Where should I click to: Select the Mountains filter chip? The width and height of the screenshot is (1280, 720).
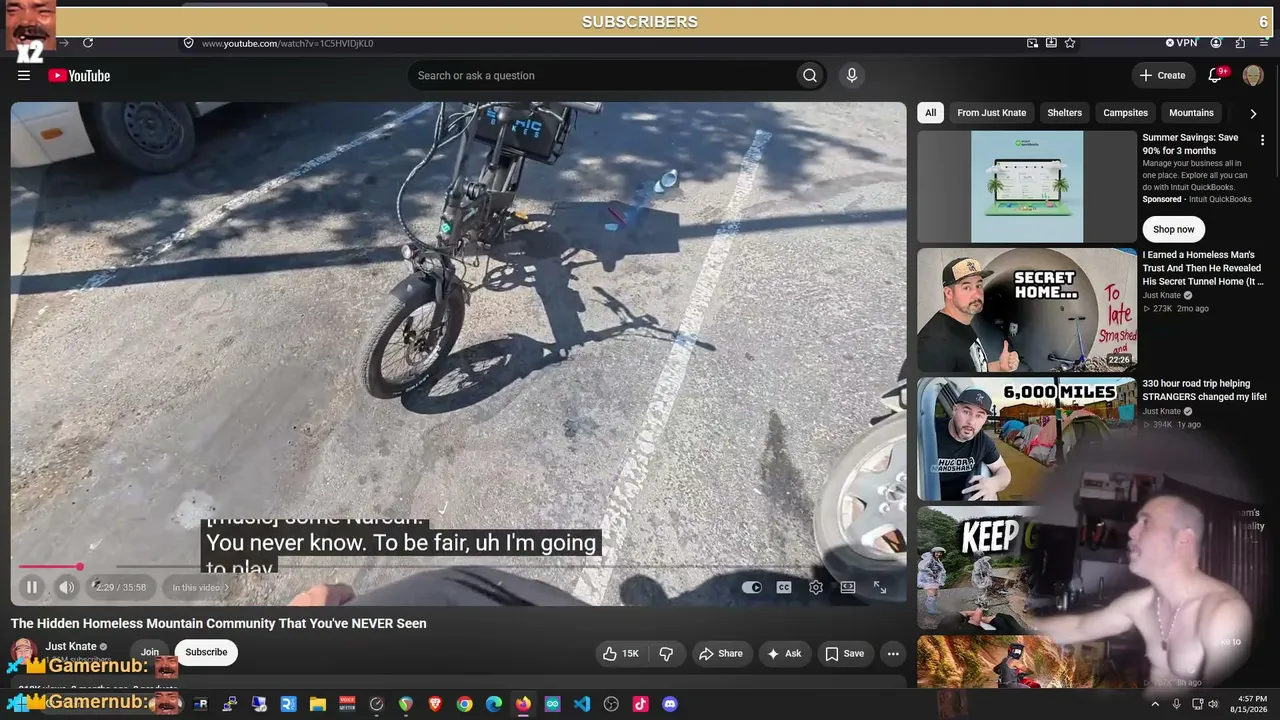[x=1191, y=113]
